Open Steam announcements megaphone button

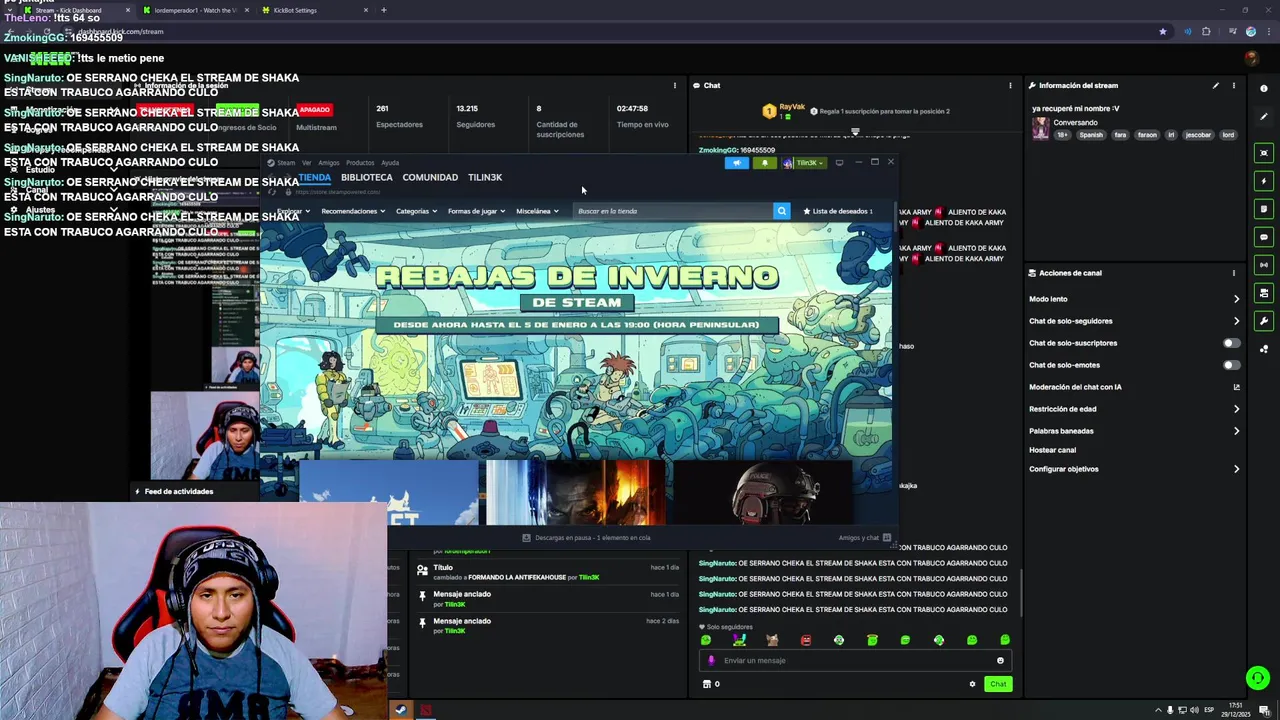pos(737,163)
